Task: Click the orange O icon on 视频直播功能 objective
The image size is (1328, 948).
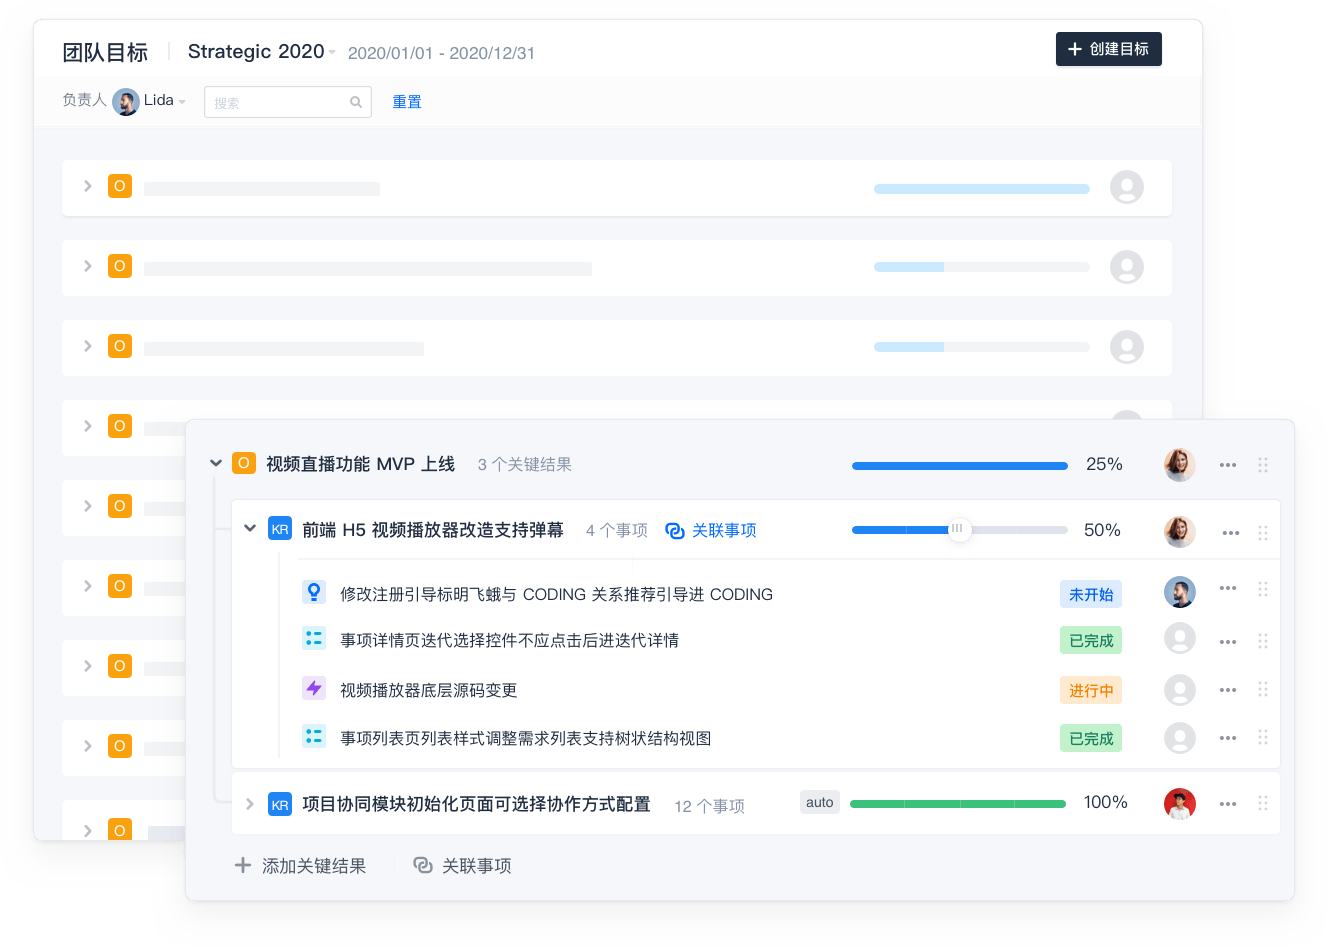Action: point(243,463)
